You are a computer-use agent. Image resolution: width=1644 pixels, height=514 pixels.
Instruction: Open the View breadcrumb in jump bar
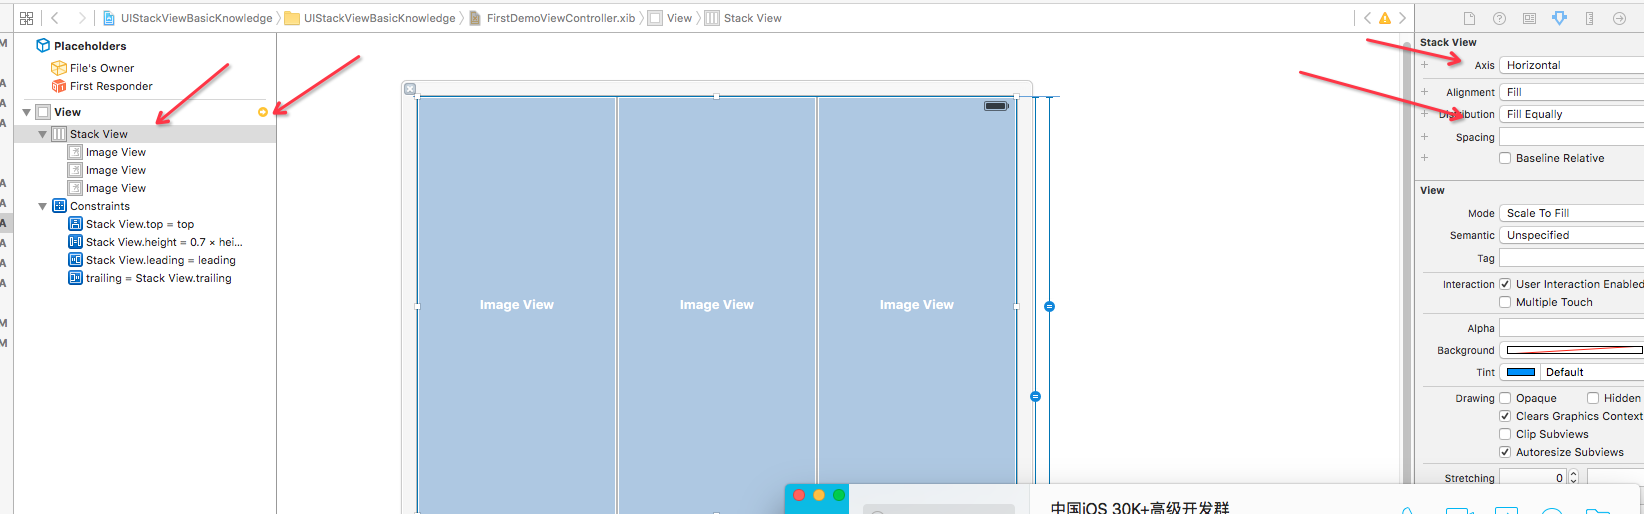[x=670, y=18]
